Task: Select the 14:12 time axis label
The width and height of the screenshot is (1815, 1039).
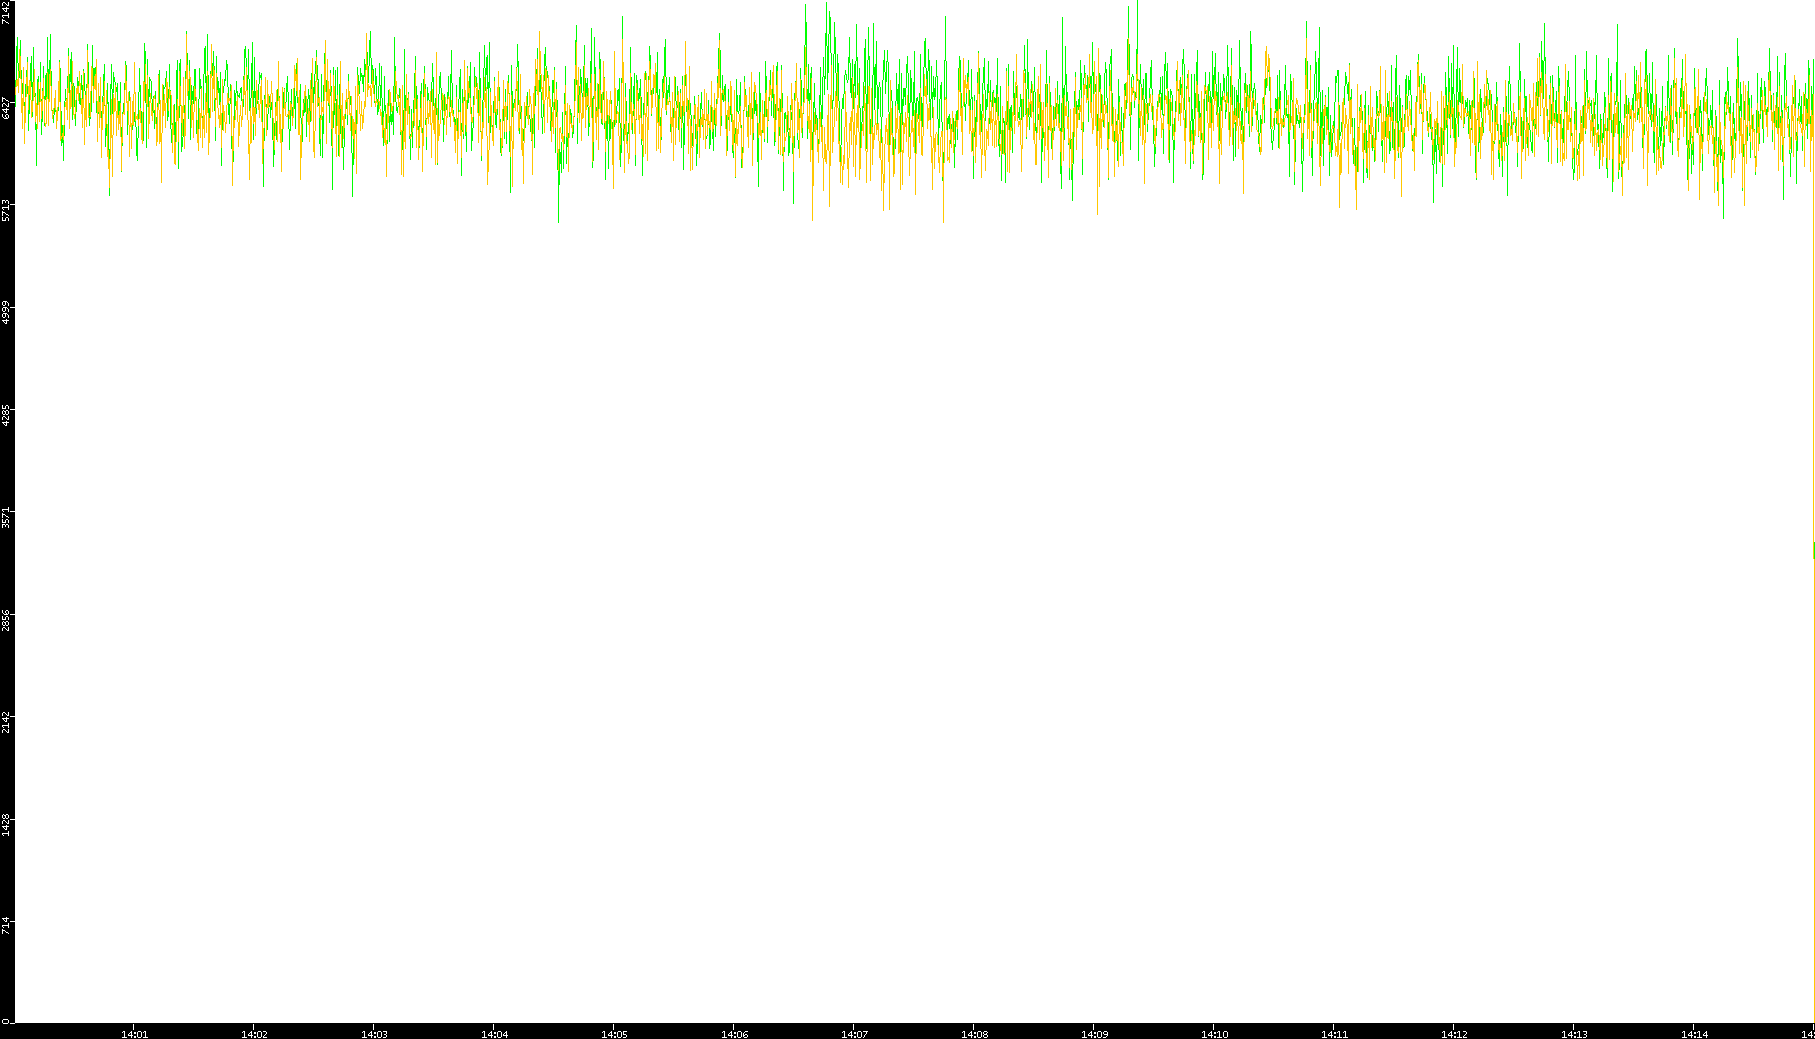Action: [1454, 1034]
